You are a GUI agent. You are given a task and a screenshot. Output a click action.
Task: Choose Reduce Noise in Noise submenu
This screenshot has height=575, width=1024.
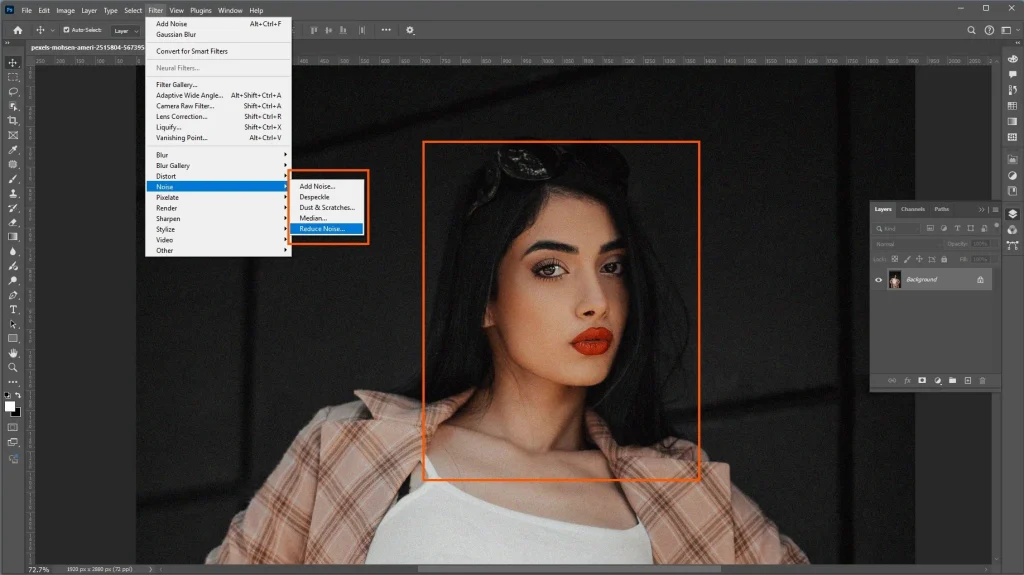(x=327, y=229)
